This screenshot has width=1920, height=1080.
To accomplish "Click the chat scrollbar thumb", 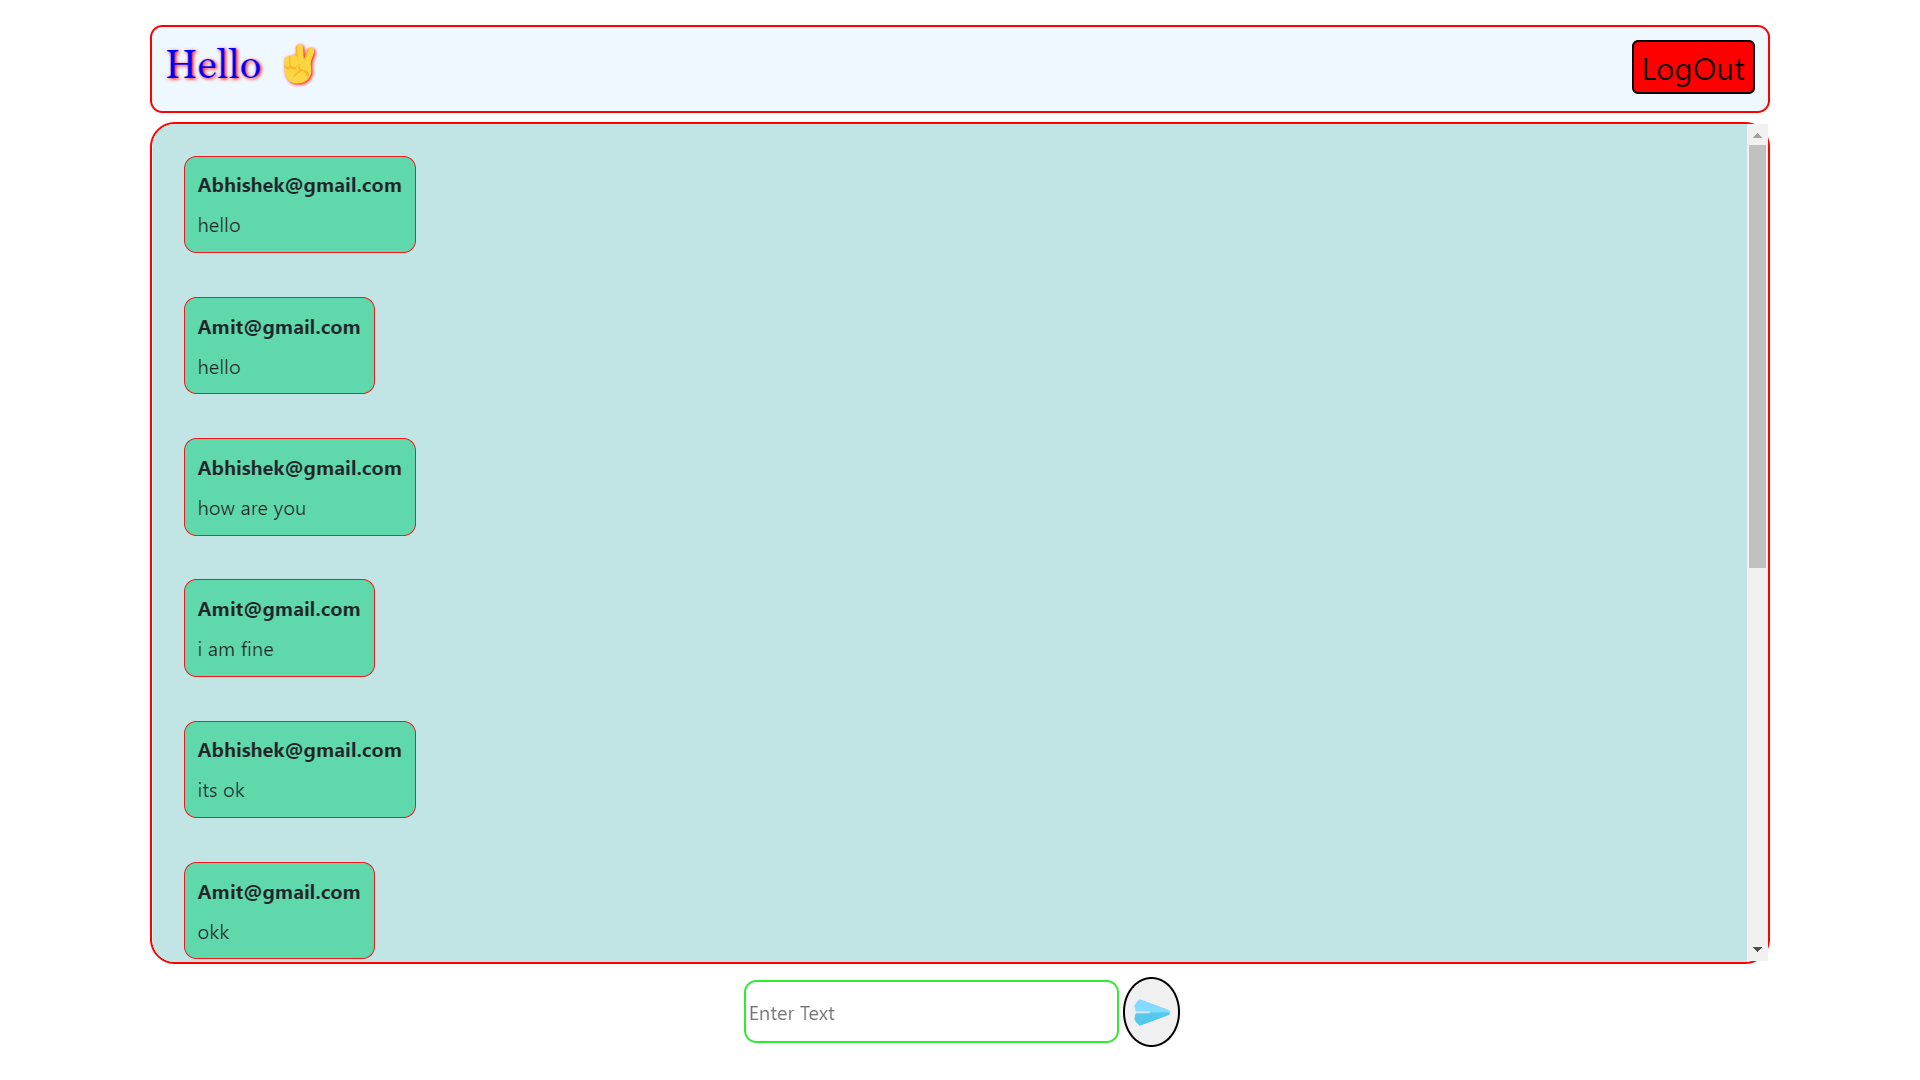I will (x=1757, y=355).
